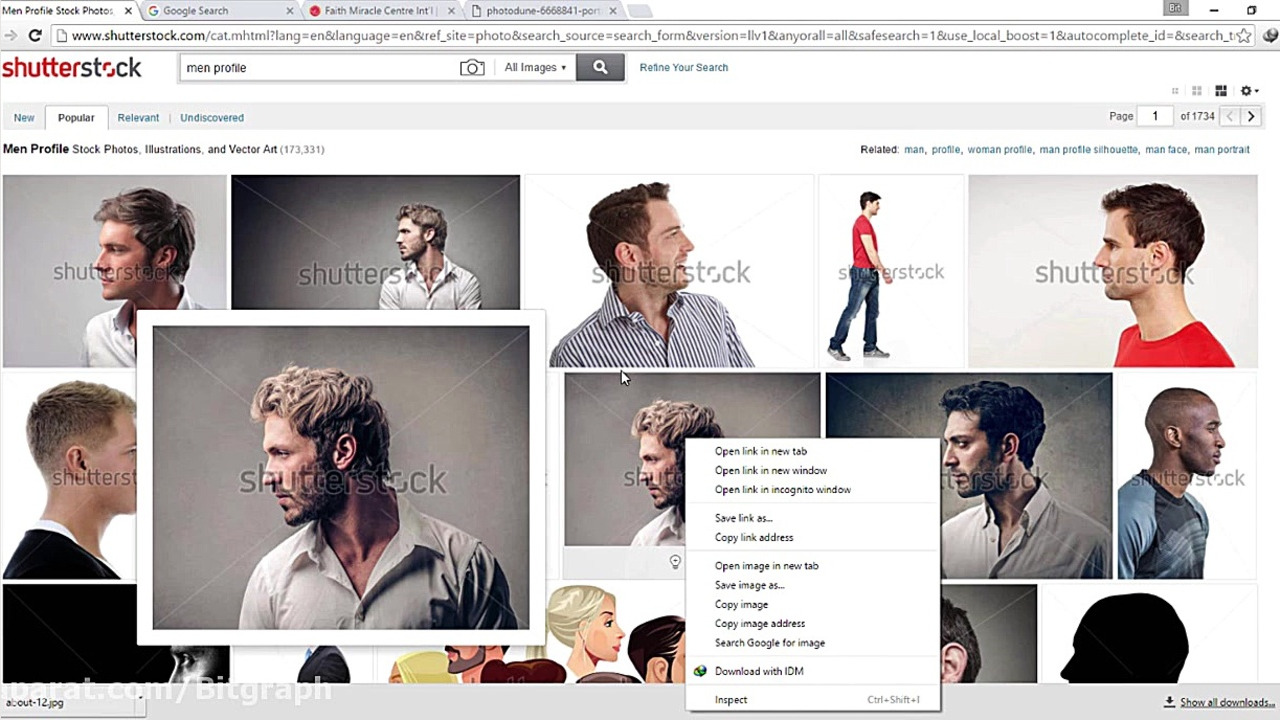This screenshot has height=720, width=1280.
Task: Open the related 'woman profile' search link
Action: pyautogui.click(x=999, y=150)
